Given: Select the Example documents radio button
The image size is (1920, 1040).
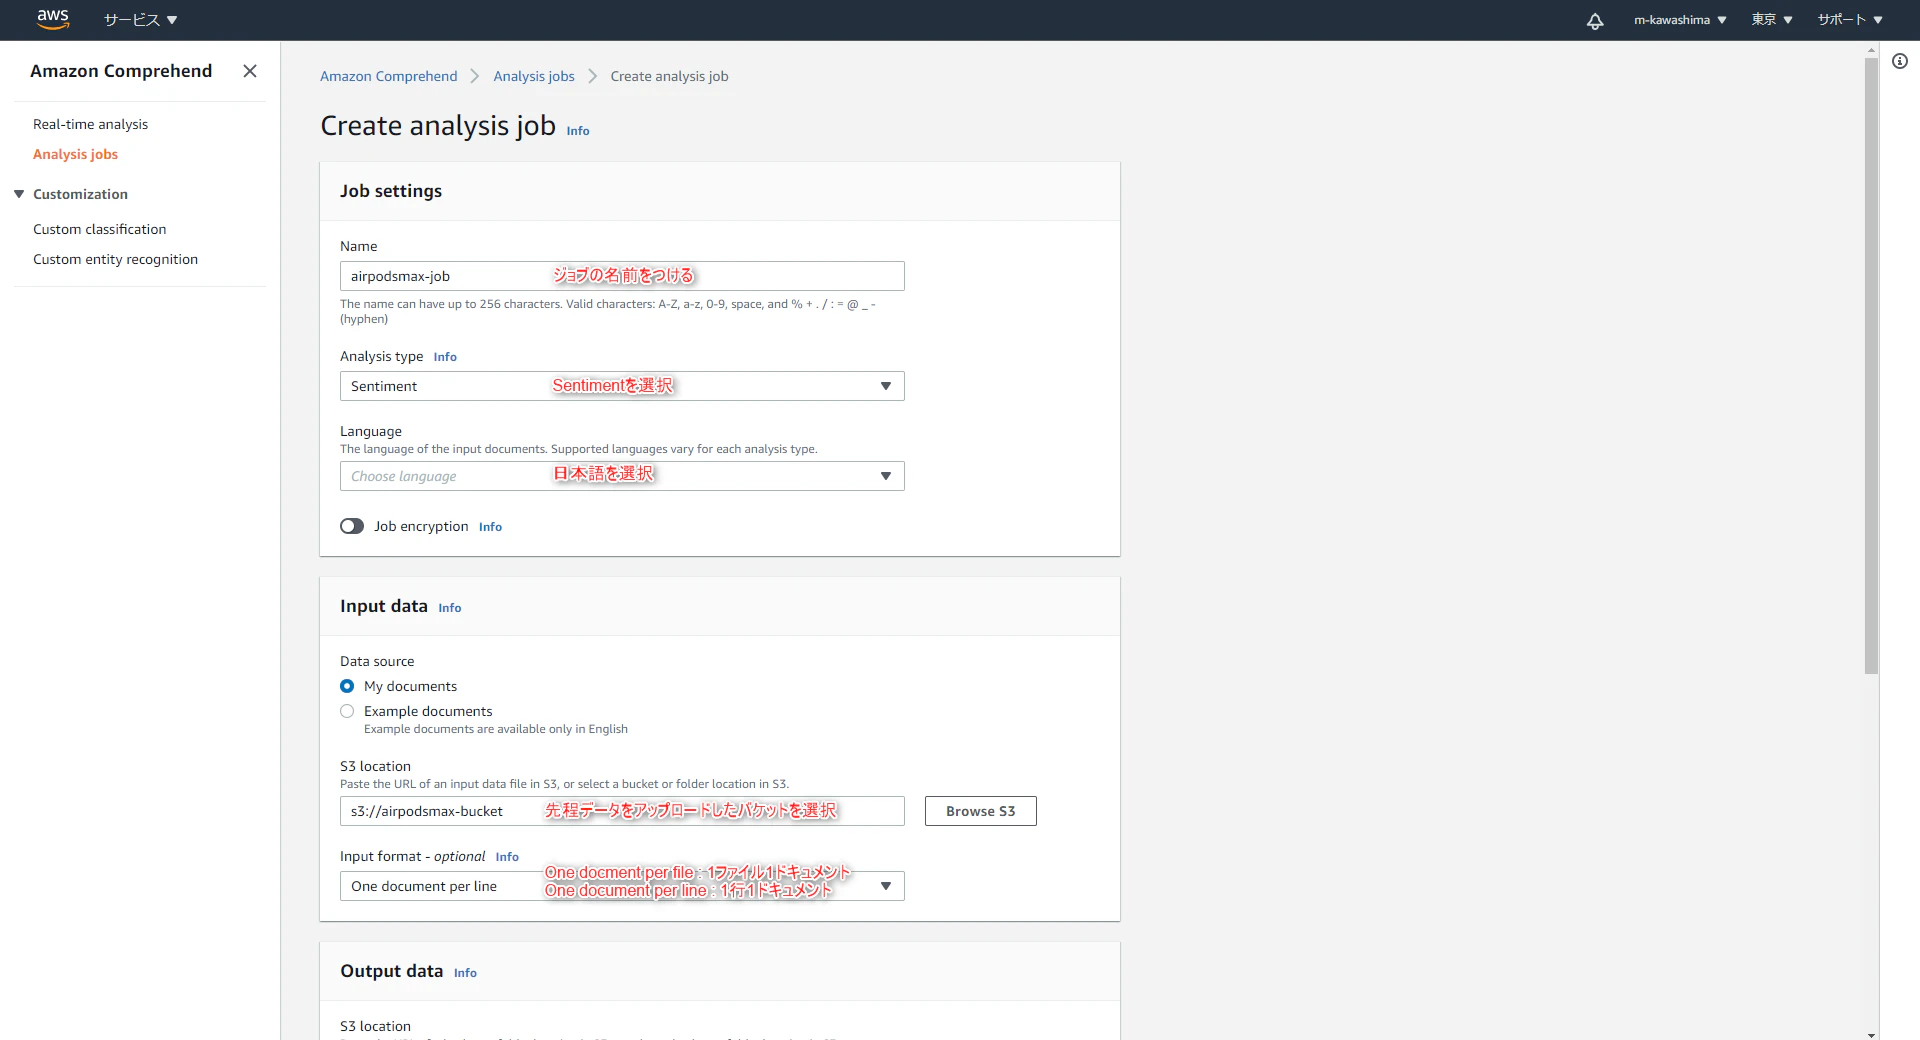Looking at the screenshot, I should [347, 711].
